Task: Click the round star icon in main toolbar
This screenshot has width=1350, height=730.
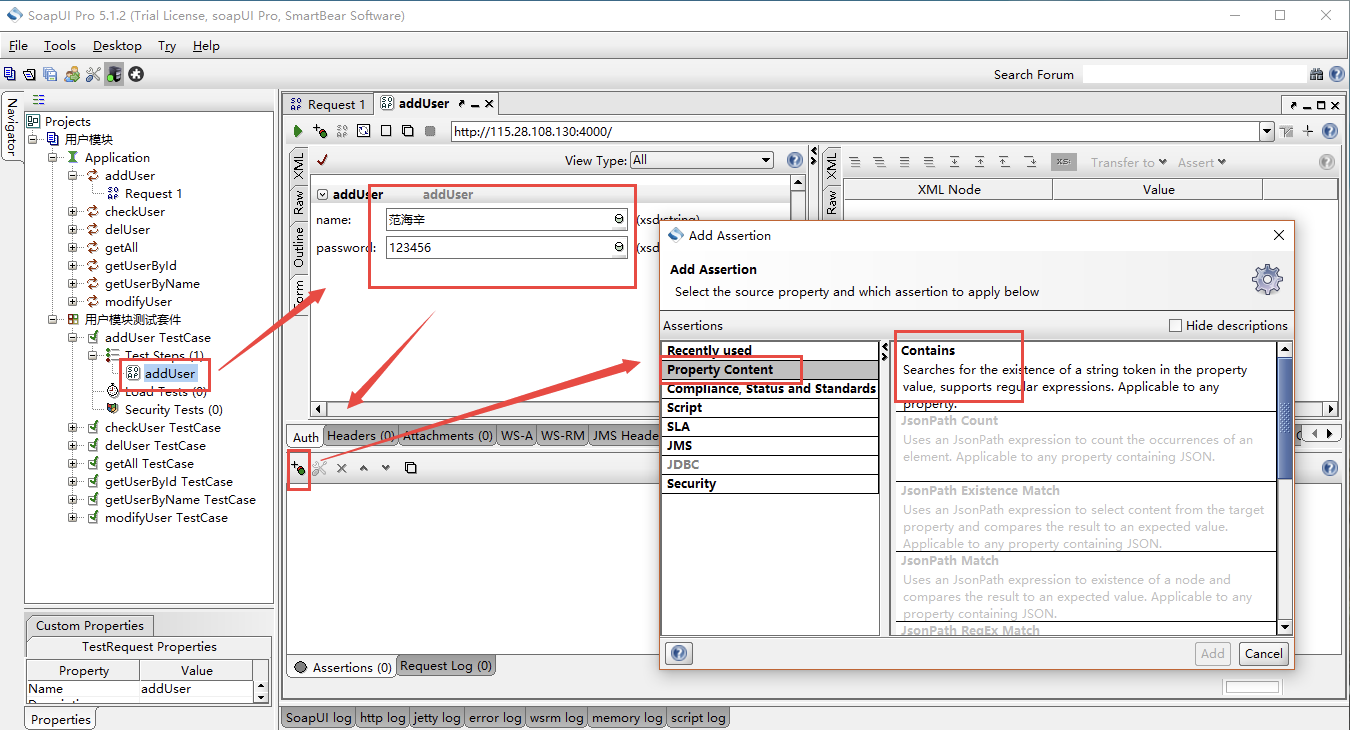Action: [x=136, y=74]
